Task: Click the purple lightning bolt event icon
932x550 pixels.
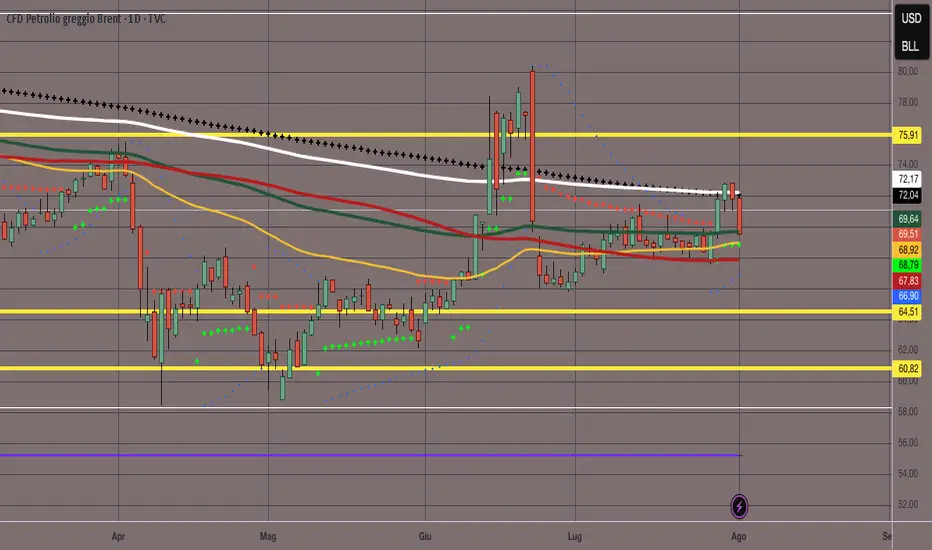Action: [x=739, y=507]
